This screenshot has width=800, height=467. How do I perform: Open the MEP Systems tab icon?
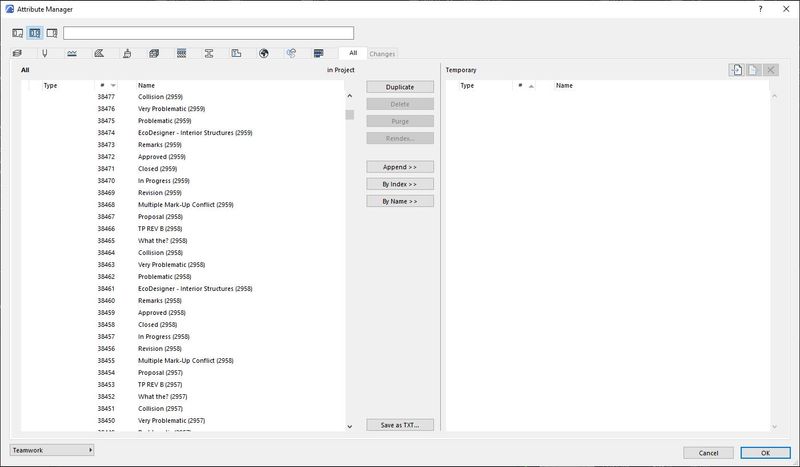point(291,53)
